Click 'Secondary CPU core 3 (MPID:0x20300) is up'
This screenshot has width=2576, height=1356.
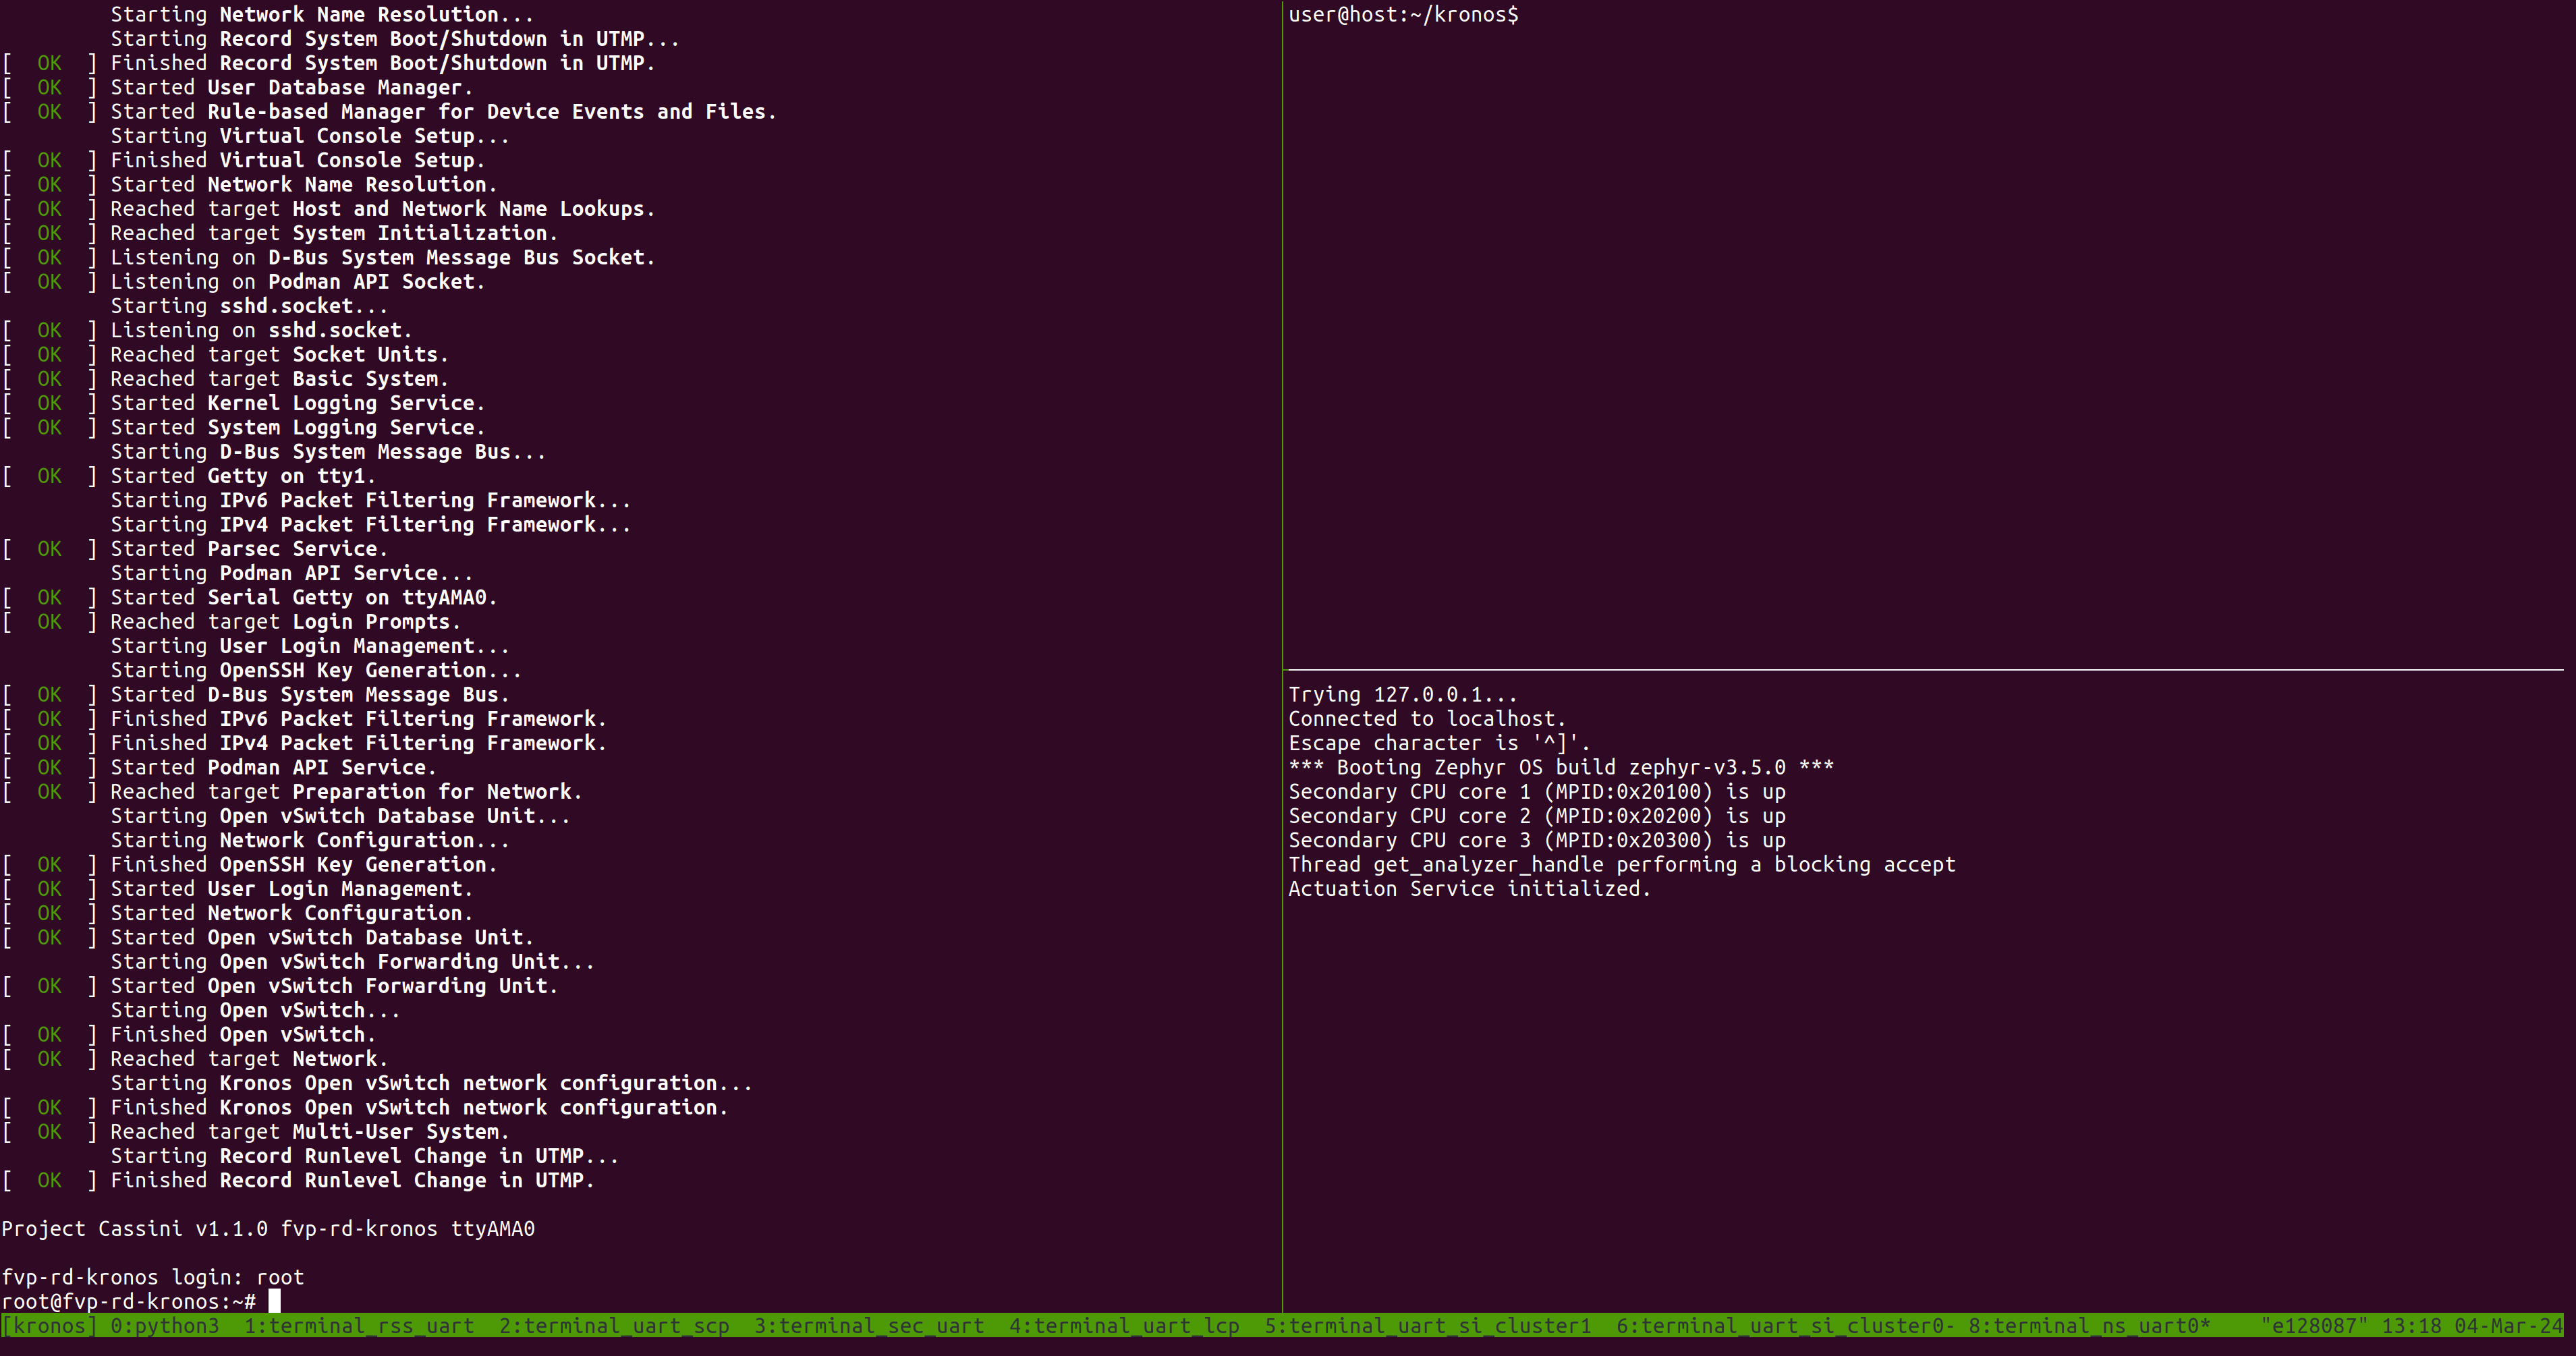[1537, 841]
